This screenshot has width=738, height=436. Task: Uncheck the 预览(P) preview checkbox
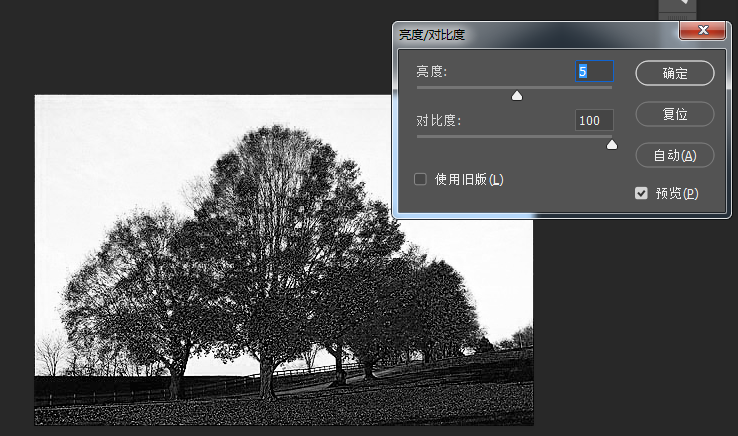(642, 193)
